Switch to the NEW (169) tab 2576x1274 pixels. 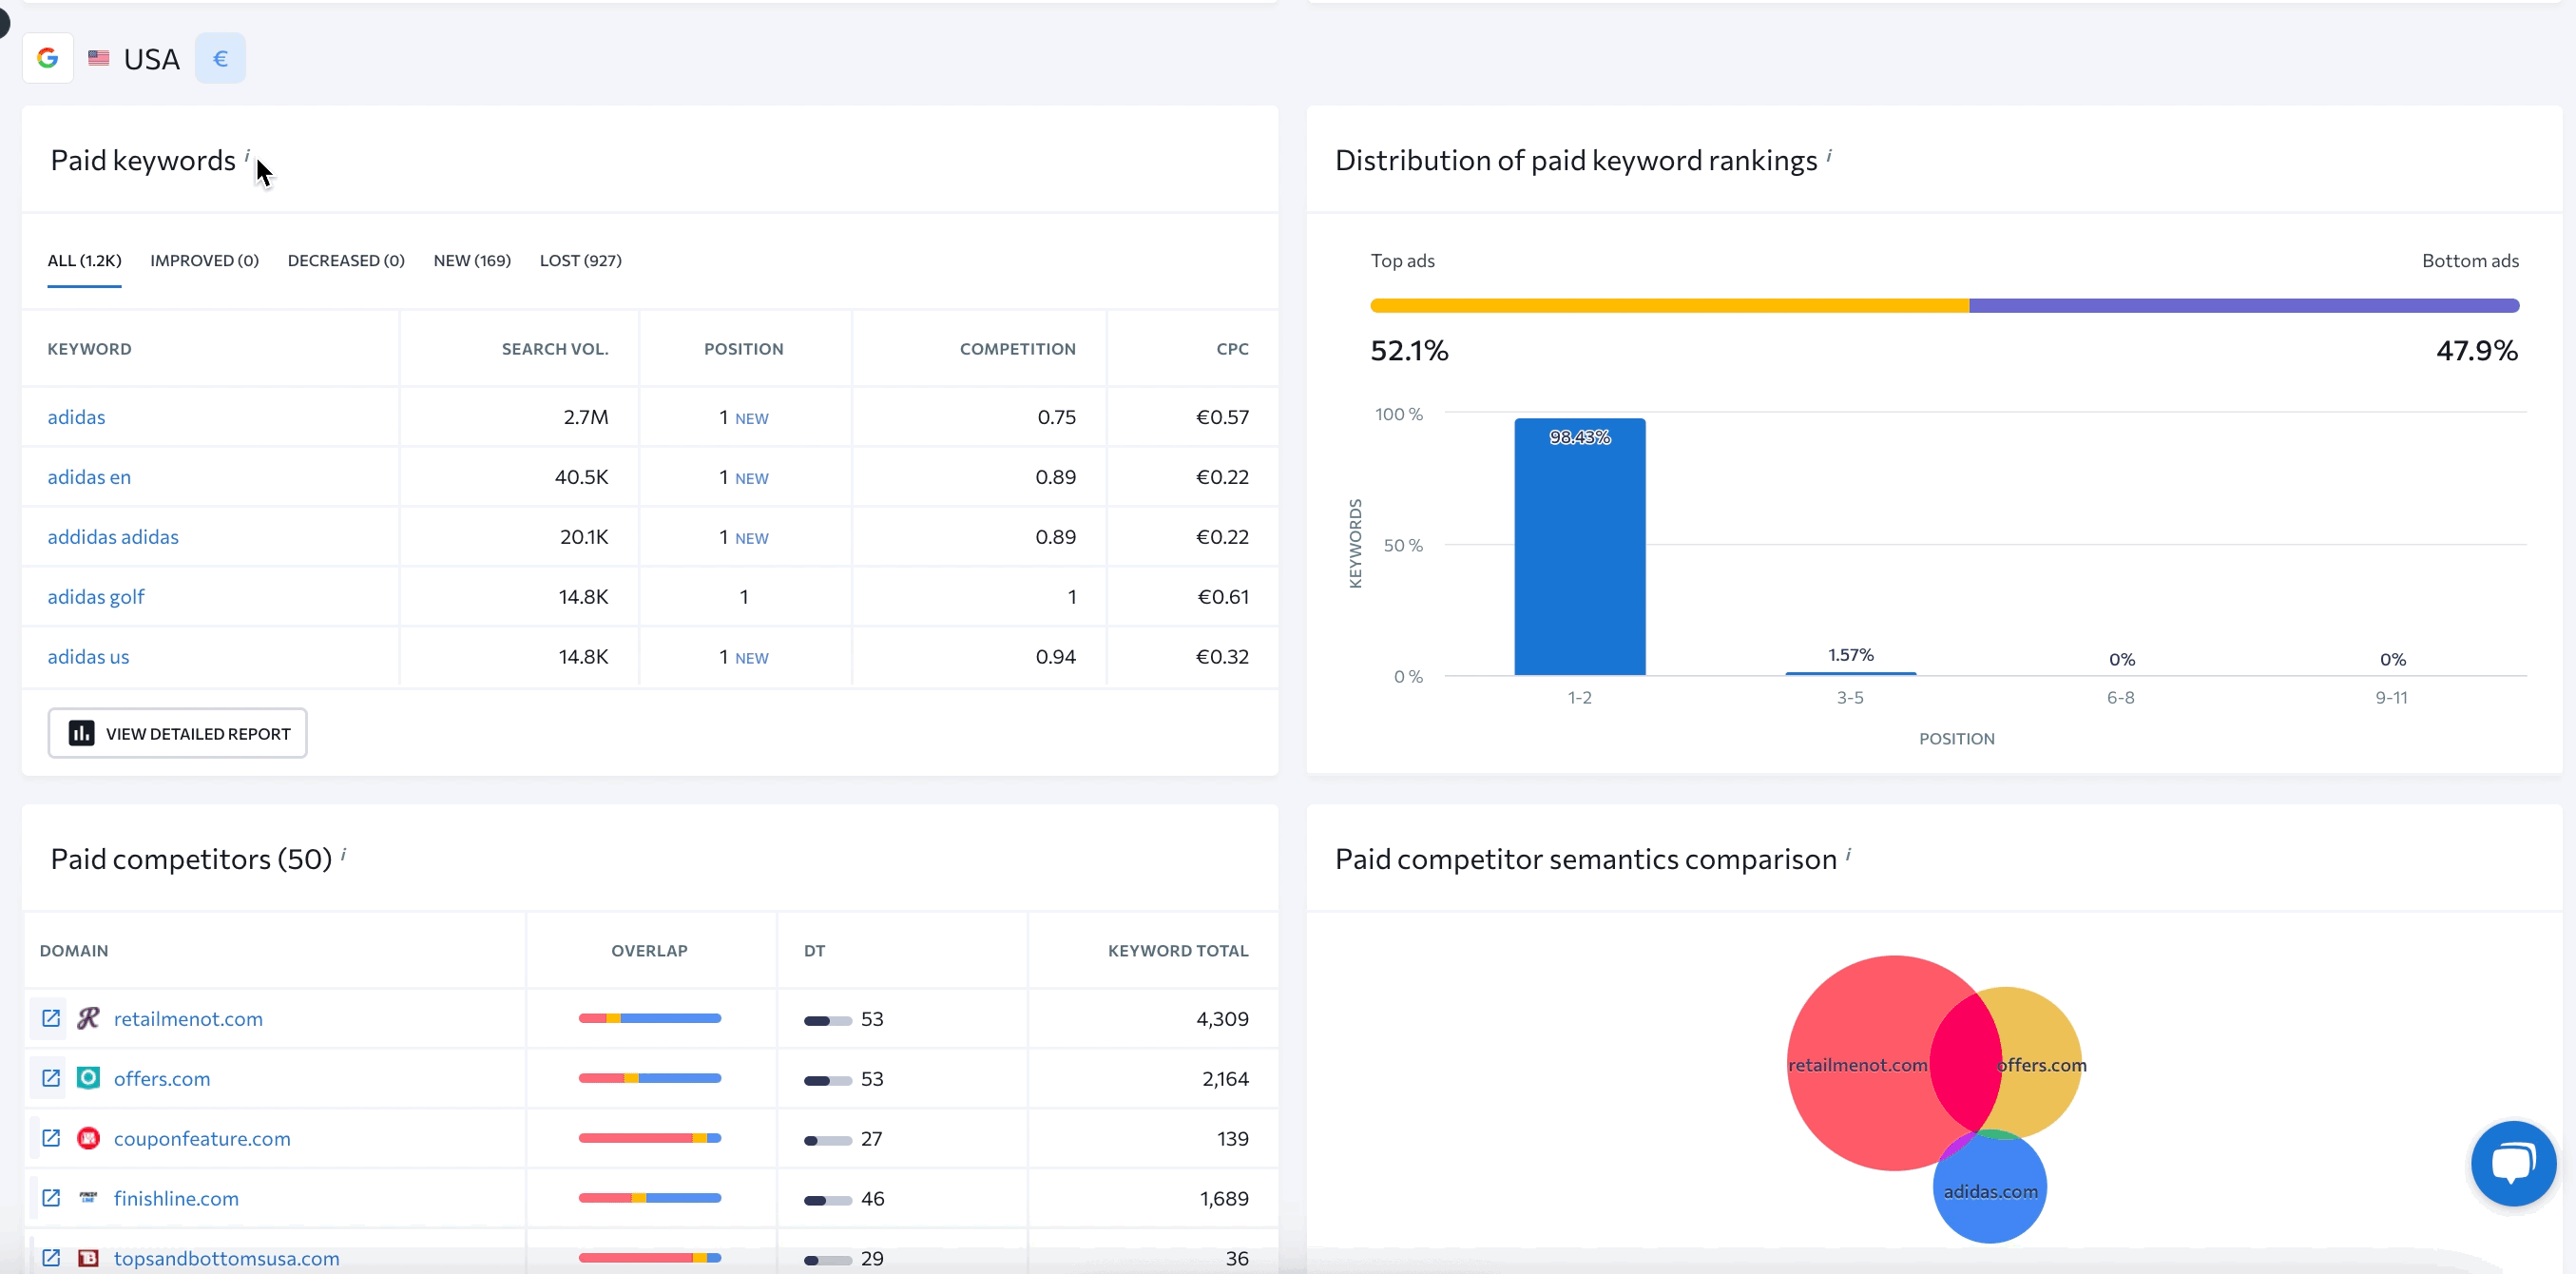point(471,261)
